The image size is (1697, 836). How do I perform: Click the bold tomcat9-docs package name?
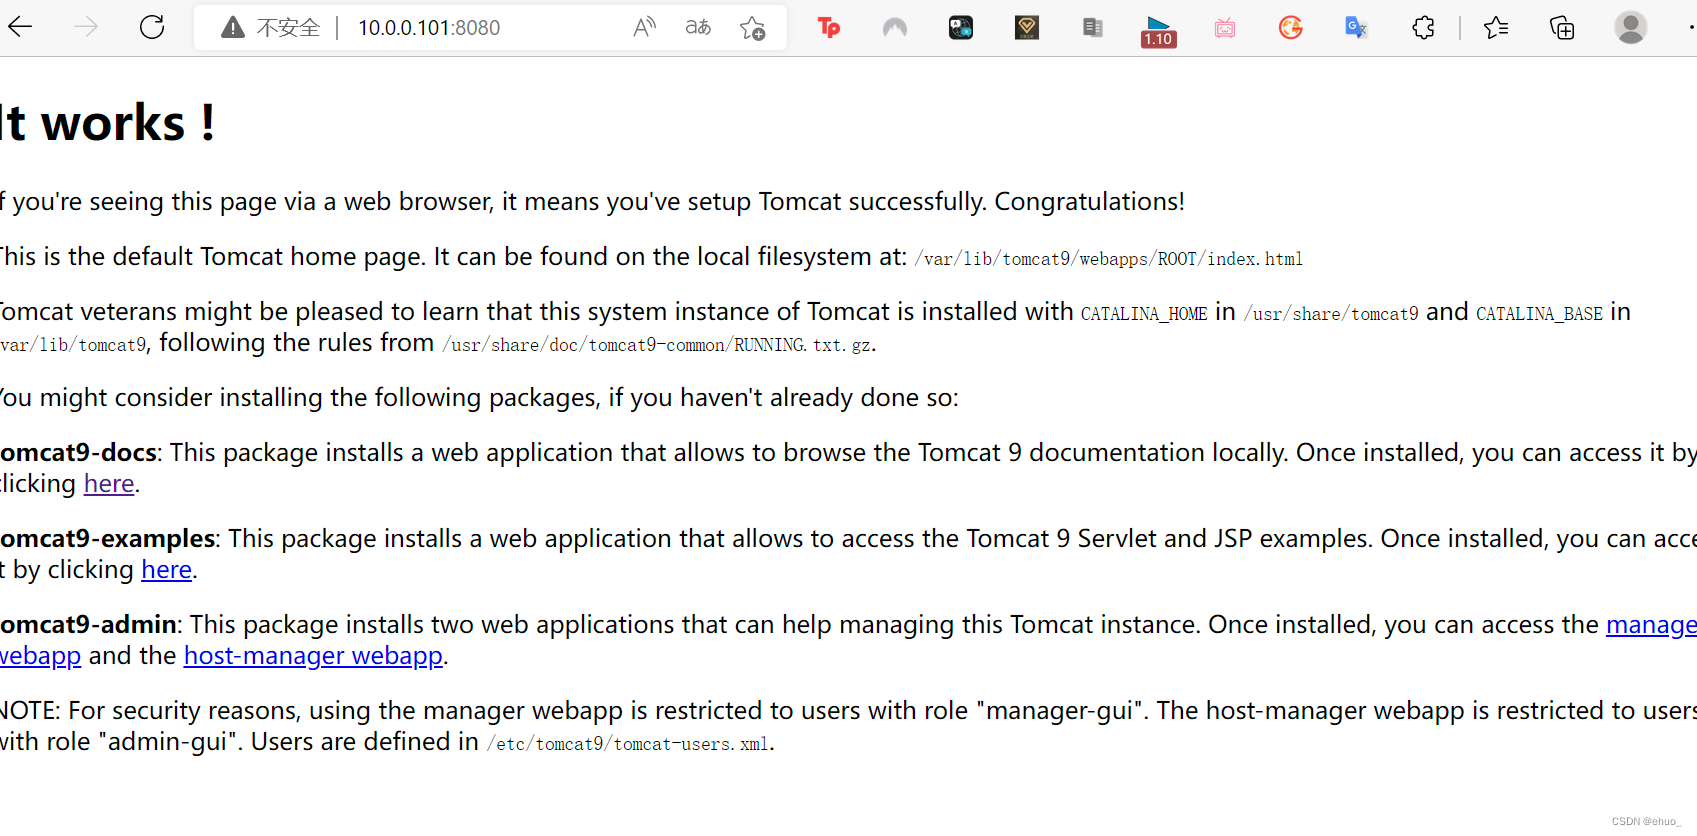point(78,453)
